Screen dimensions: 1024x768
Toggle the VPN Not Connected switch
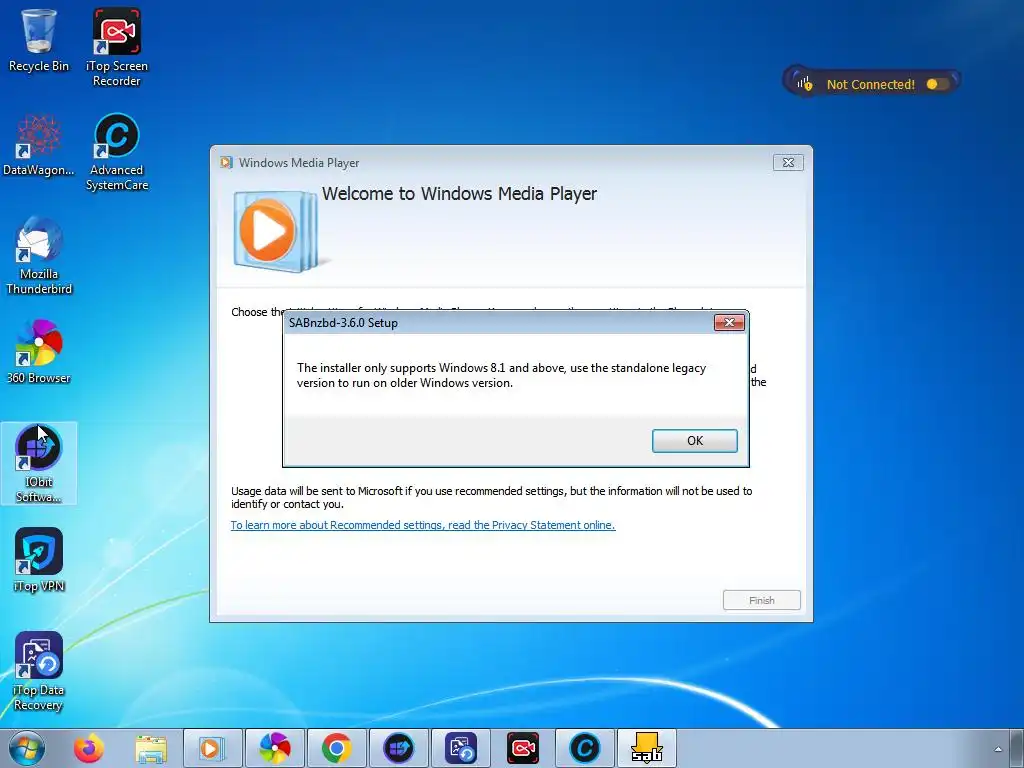pyautogui.click(x=937, y=84)
